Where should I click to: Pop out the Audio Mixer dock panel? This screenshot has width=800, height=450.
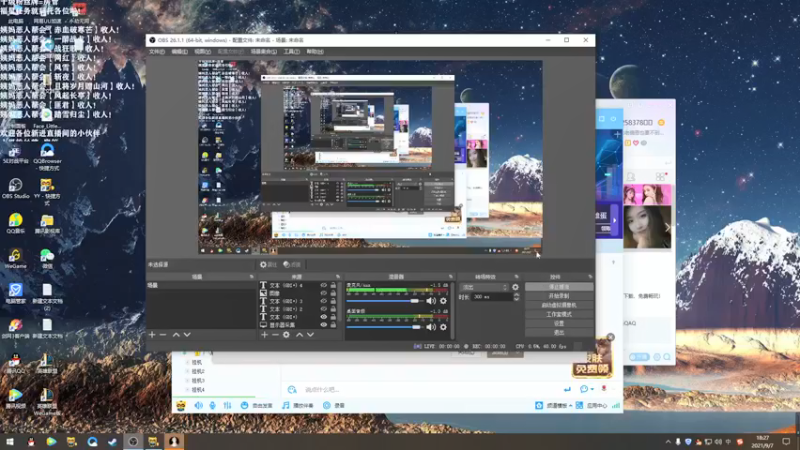[451, 277]
